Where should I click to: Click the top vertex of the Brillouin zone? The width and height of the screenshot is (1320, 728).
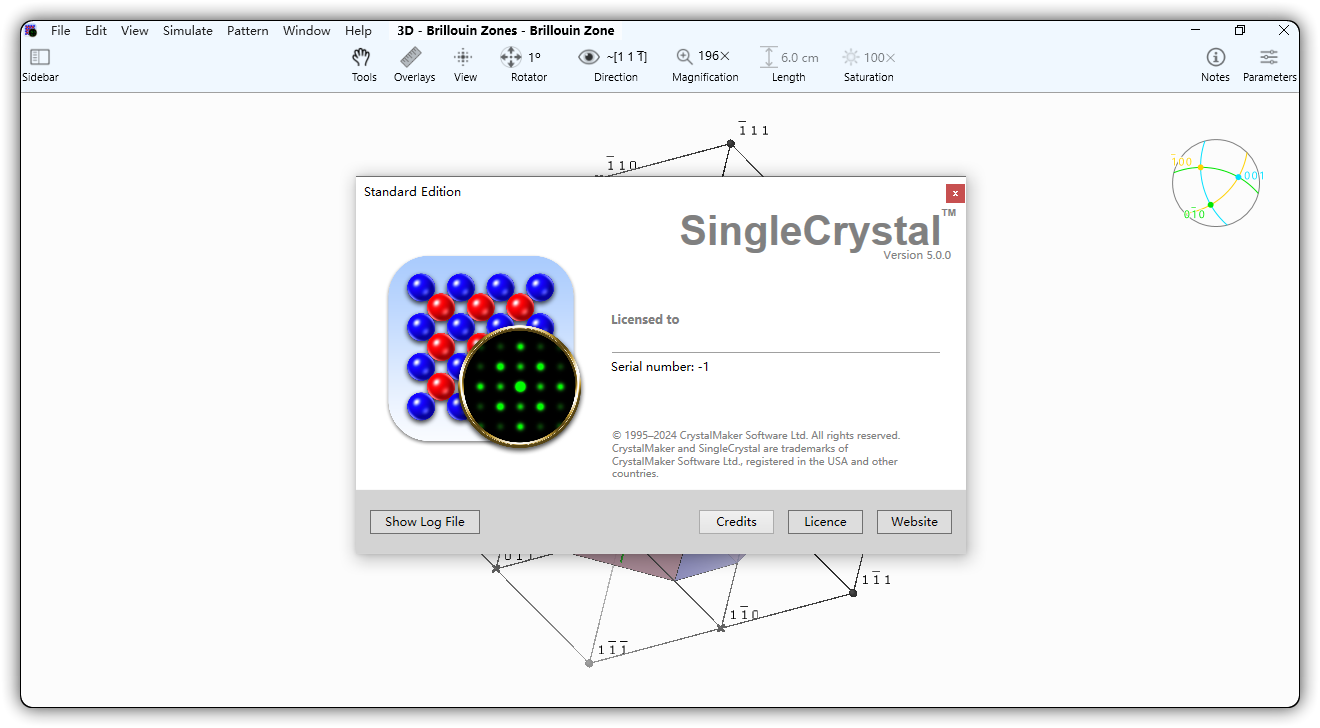pyautogui.click(x=731, y=144)
